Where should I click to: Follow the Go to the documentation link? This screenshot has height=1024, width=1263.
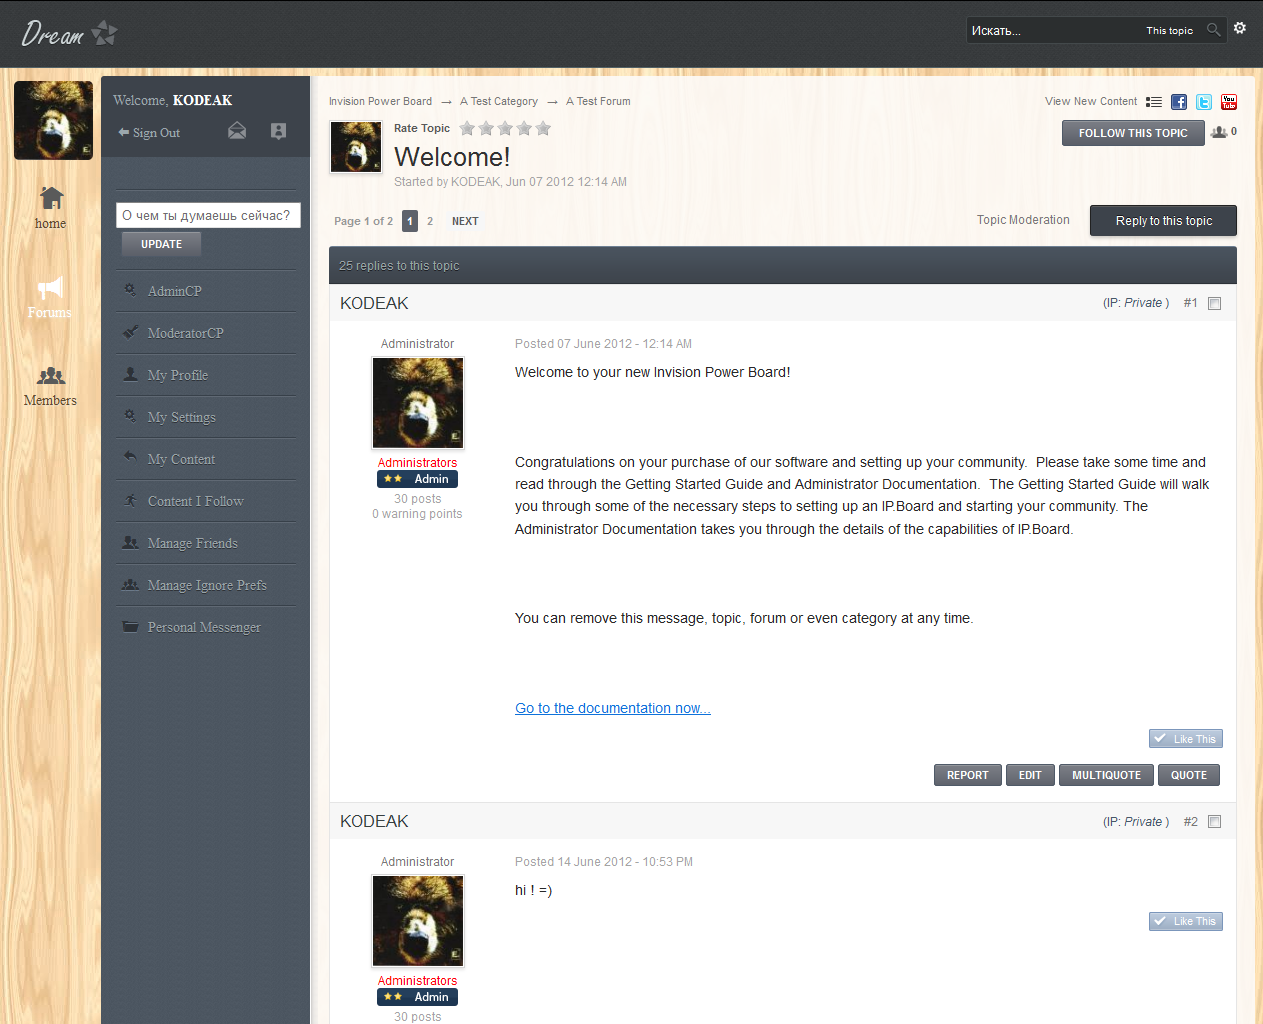point(613,708)
